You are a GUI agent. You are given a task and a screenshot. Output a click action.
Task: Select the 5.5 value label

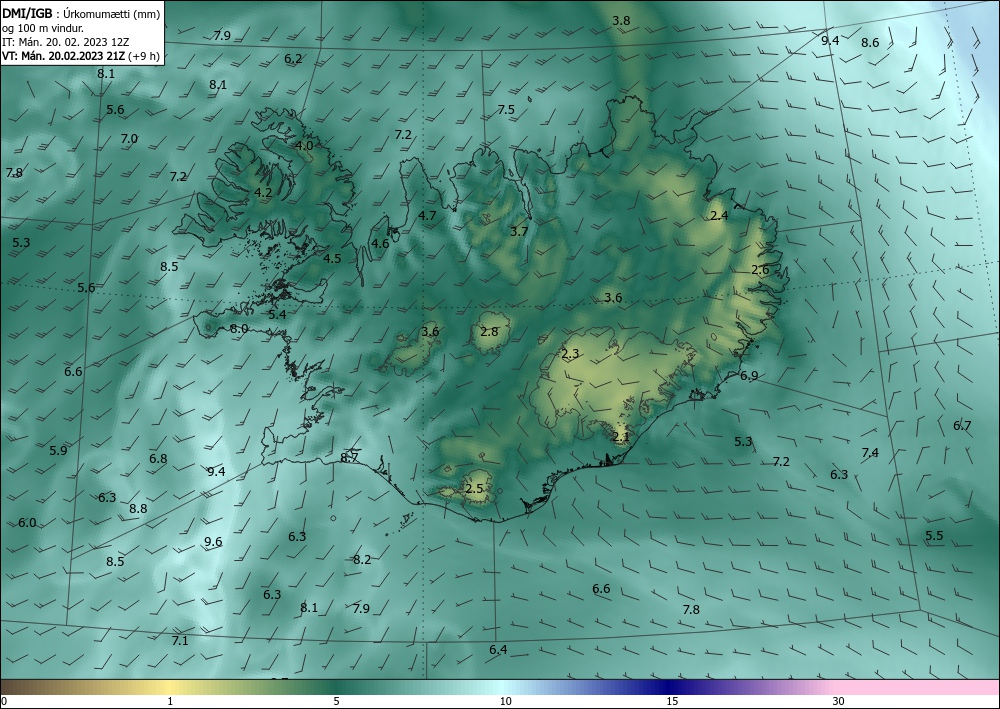(x=934, y=536)
